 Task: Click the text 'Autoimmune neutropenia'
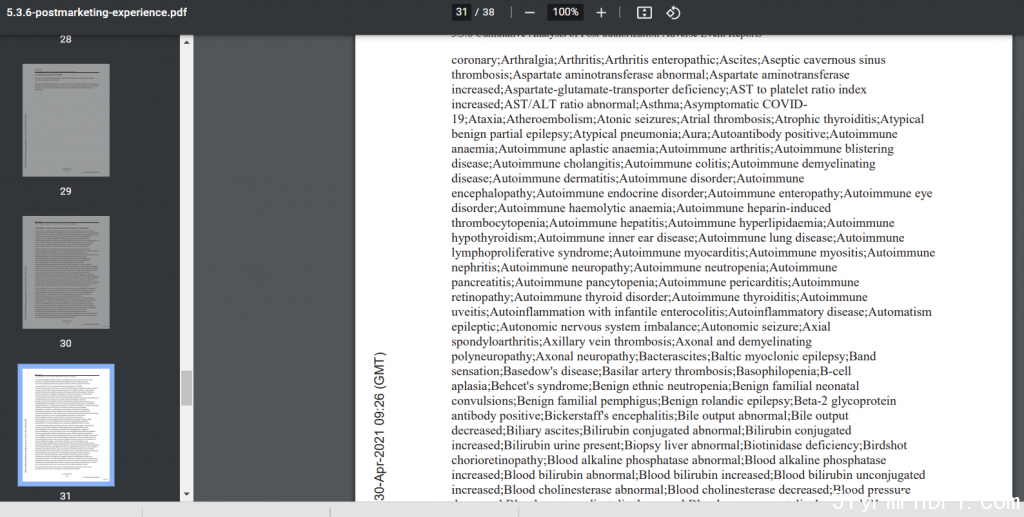coord(699,268)
